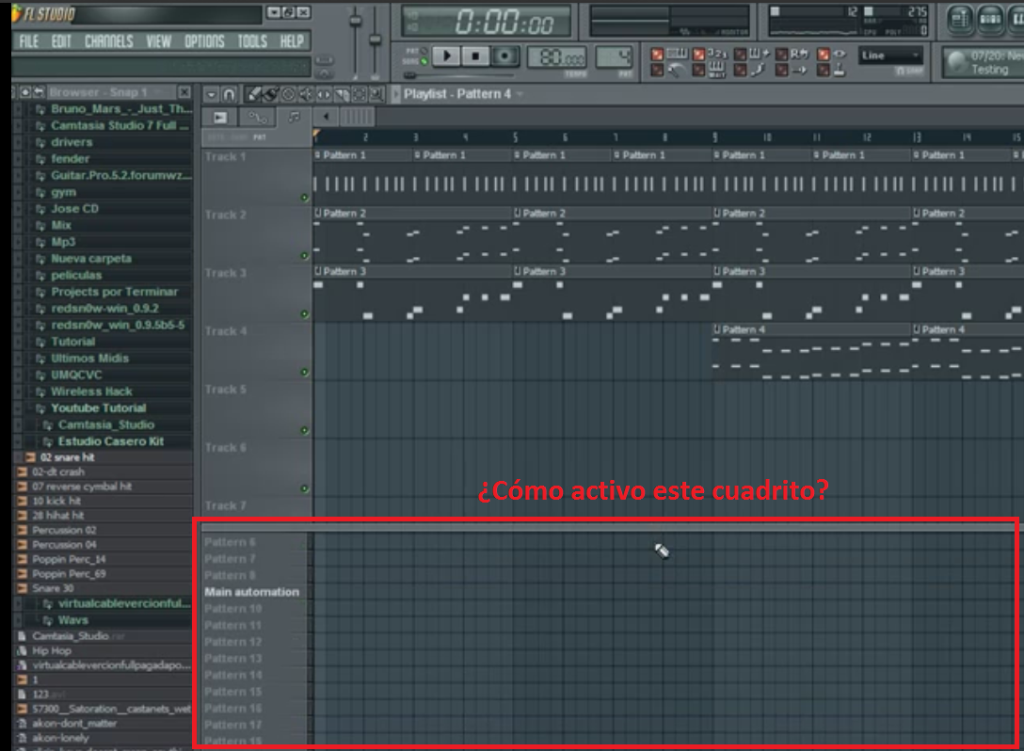This screenshot has width=1024, height=751.
Task: Open the OPTIONS menu
Action: pyautogui.click(x=204, y=42)
